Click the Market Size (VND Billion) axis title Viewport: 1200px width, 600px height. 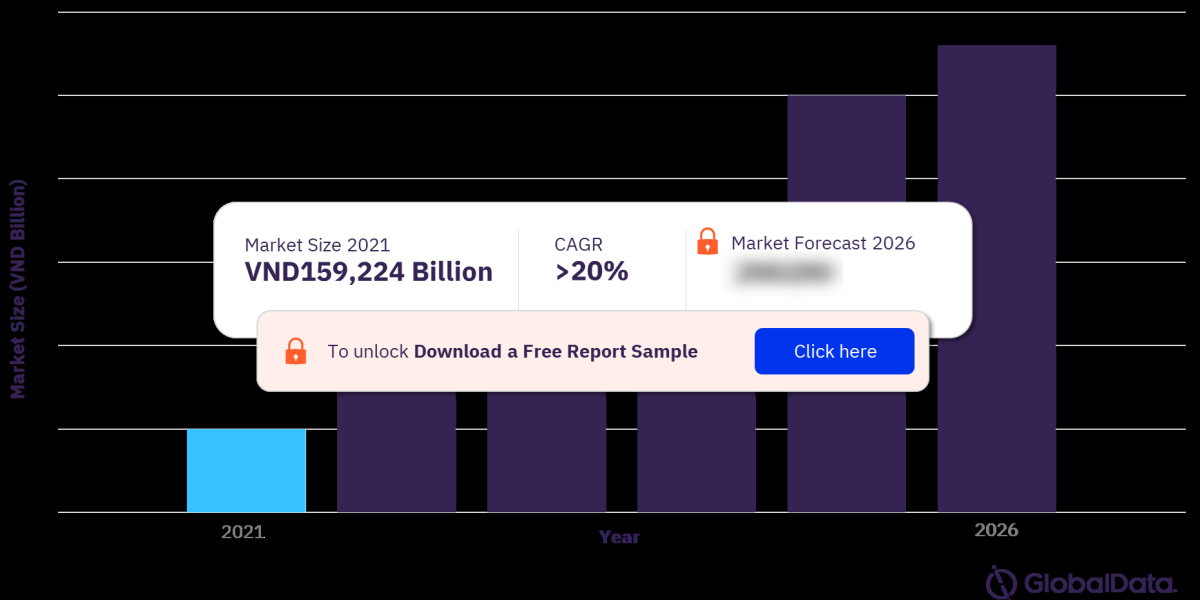(x=18, y=290)
